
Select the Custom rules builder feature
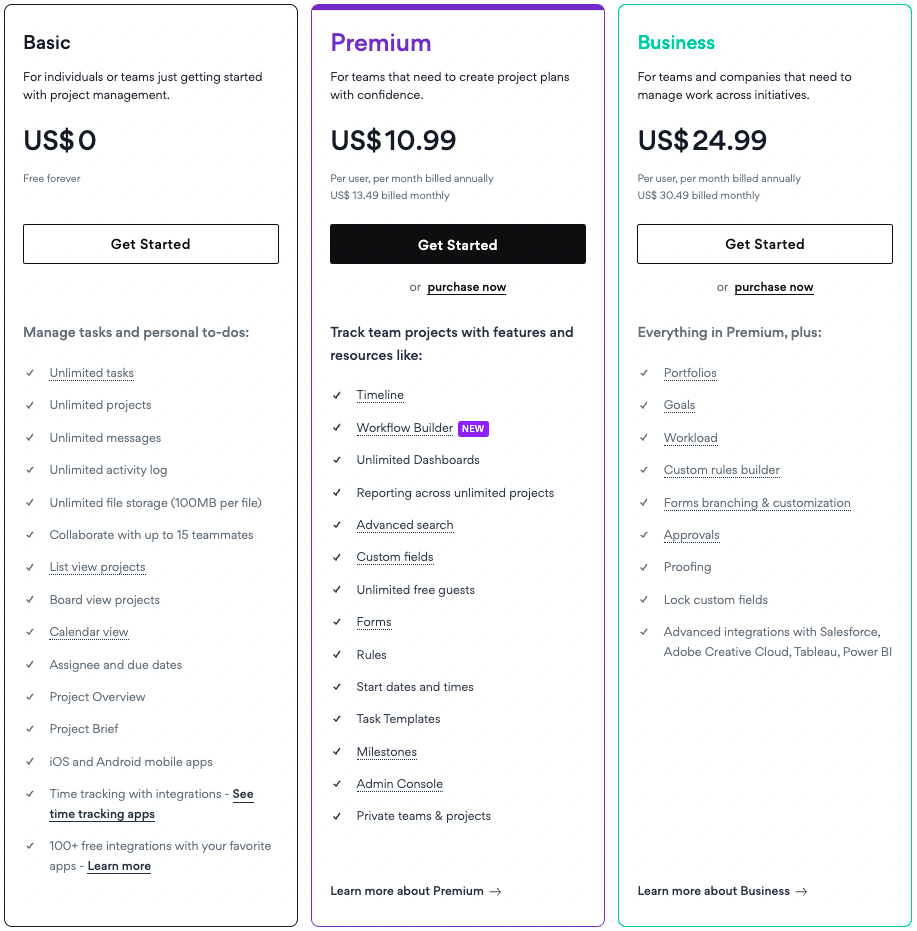tap(722, 470)
